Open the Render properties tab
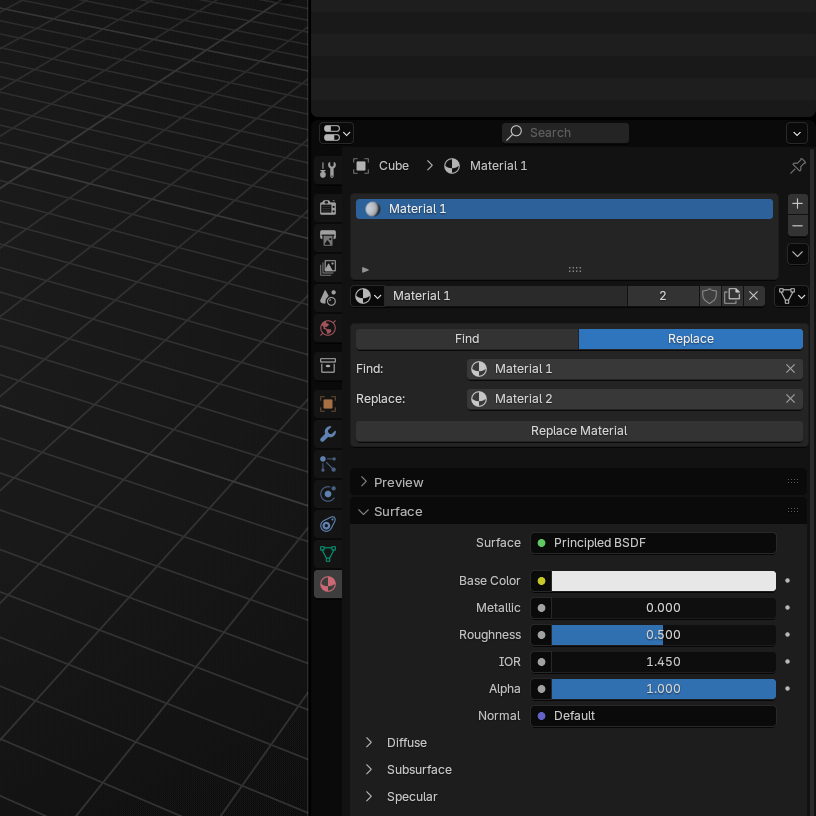 pyautogui.click(x=328, y=207)
